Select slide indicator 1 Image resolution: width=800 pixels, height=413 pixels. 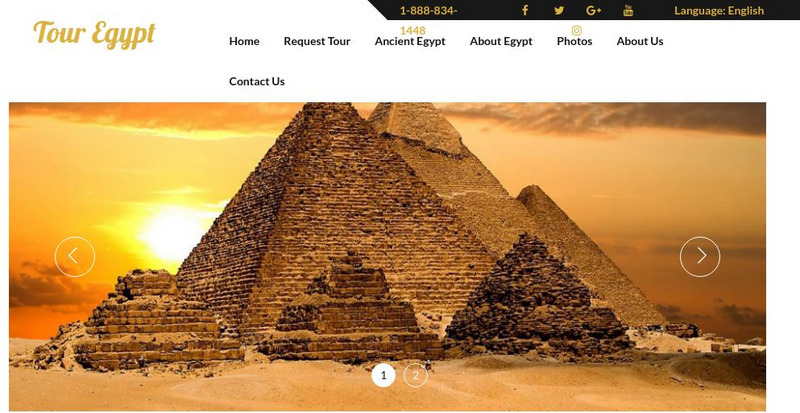point(383,376)
